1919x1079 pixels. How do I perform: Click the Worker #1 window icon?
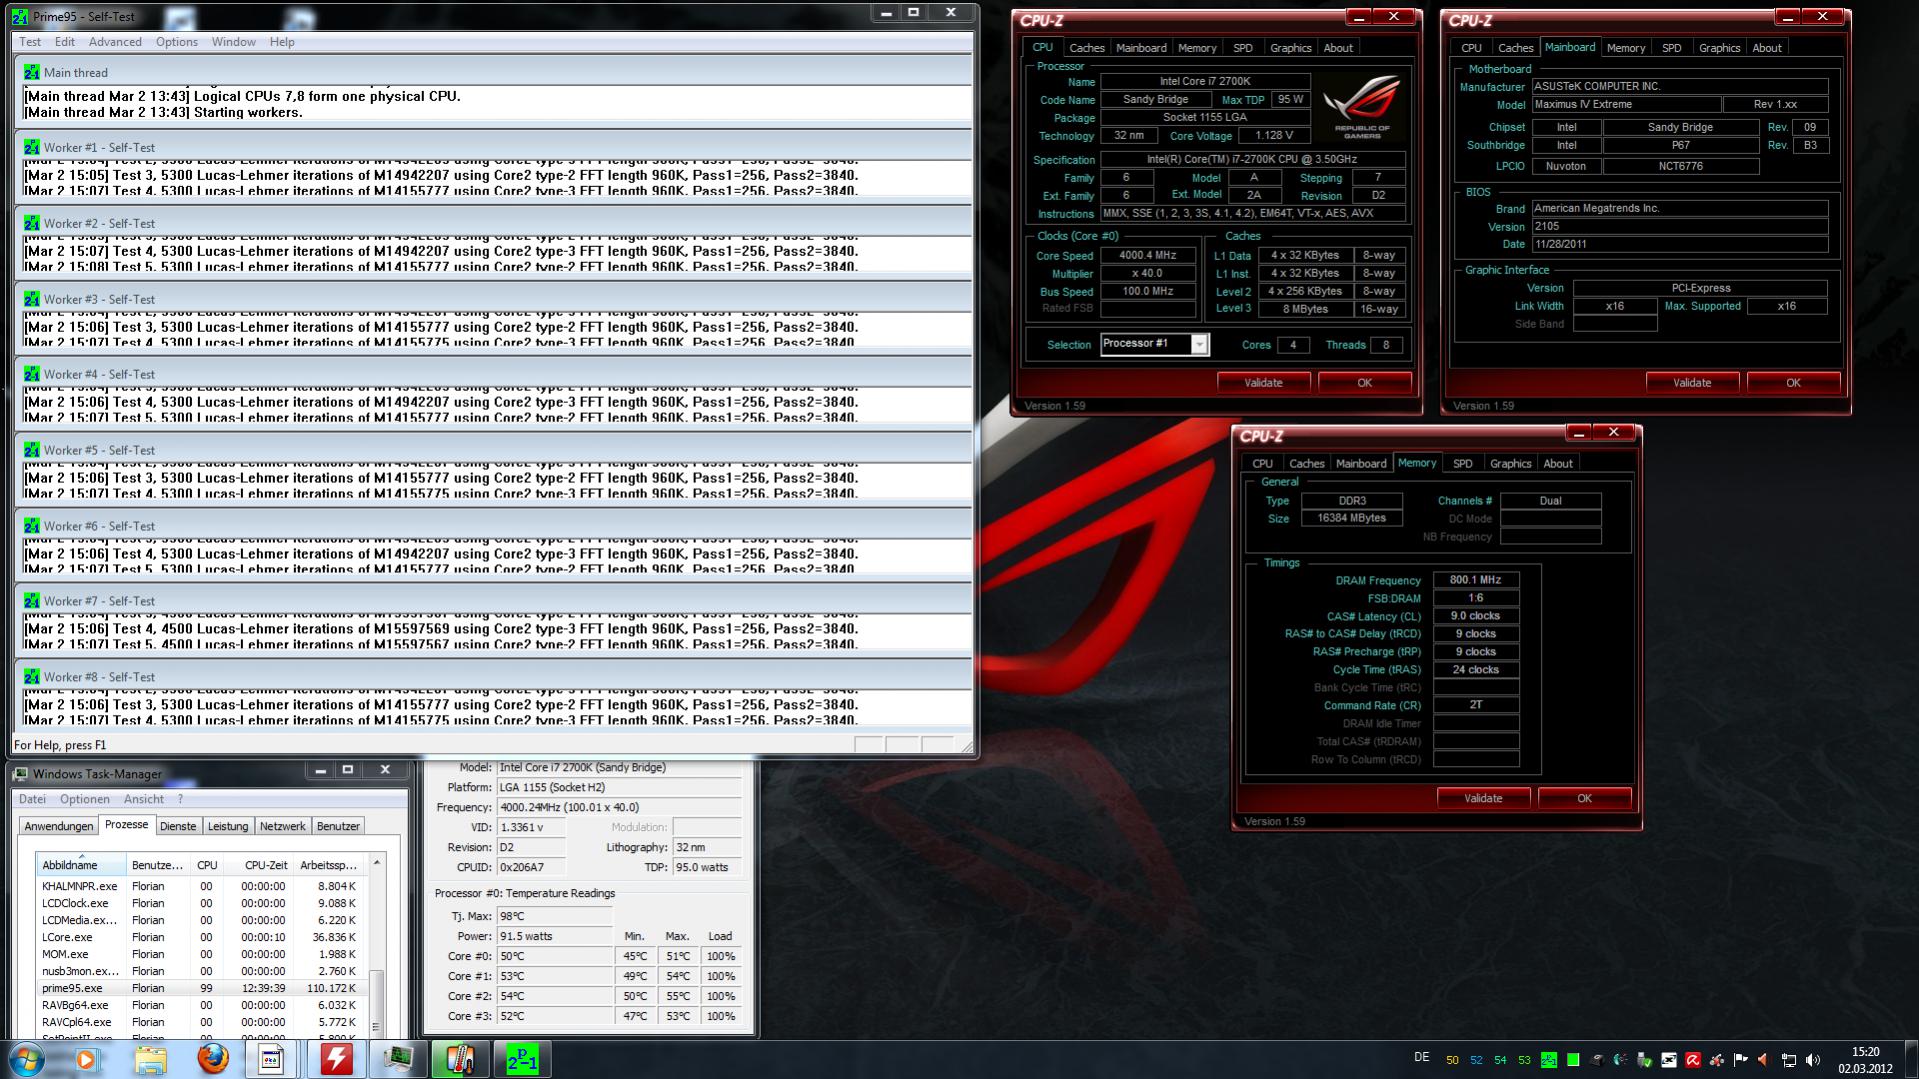click(32, 147)
